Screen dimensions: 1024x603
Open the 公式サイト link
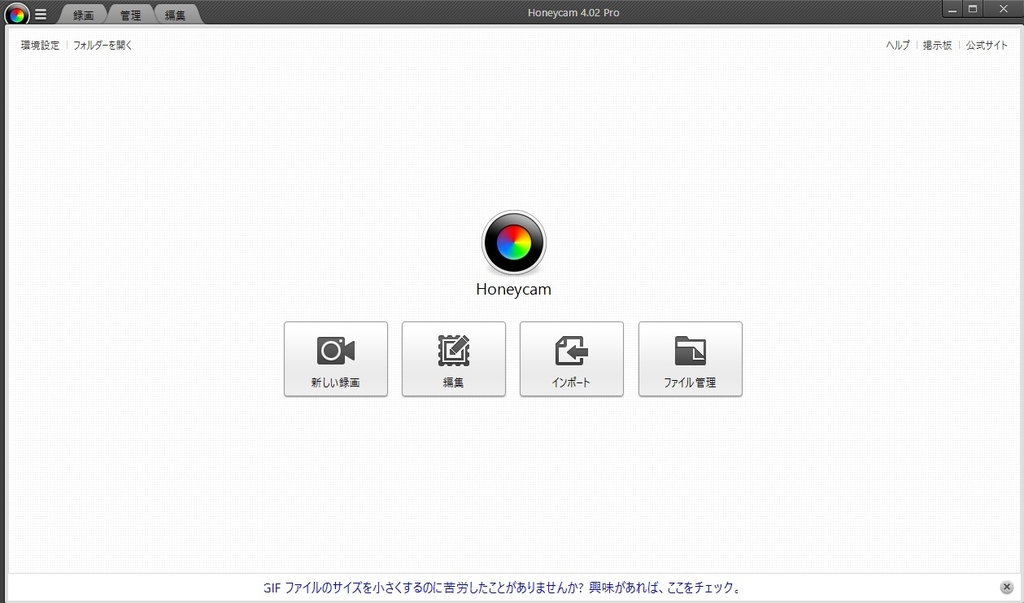coord(986,45)
